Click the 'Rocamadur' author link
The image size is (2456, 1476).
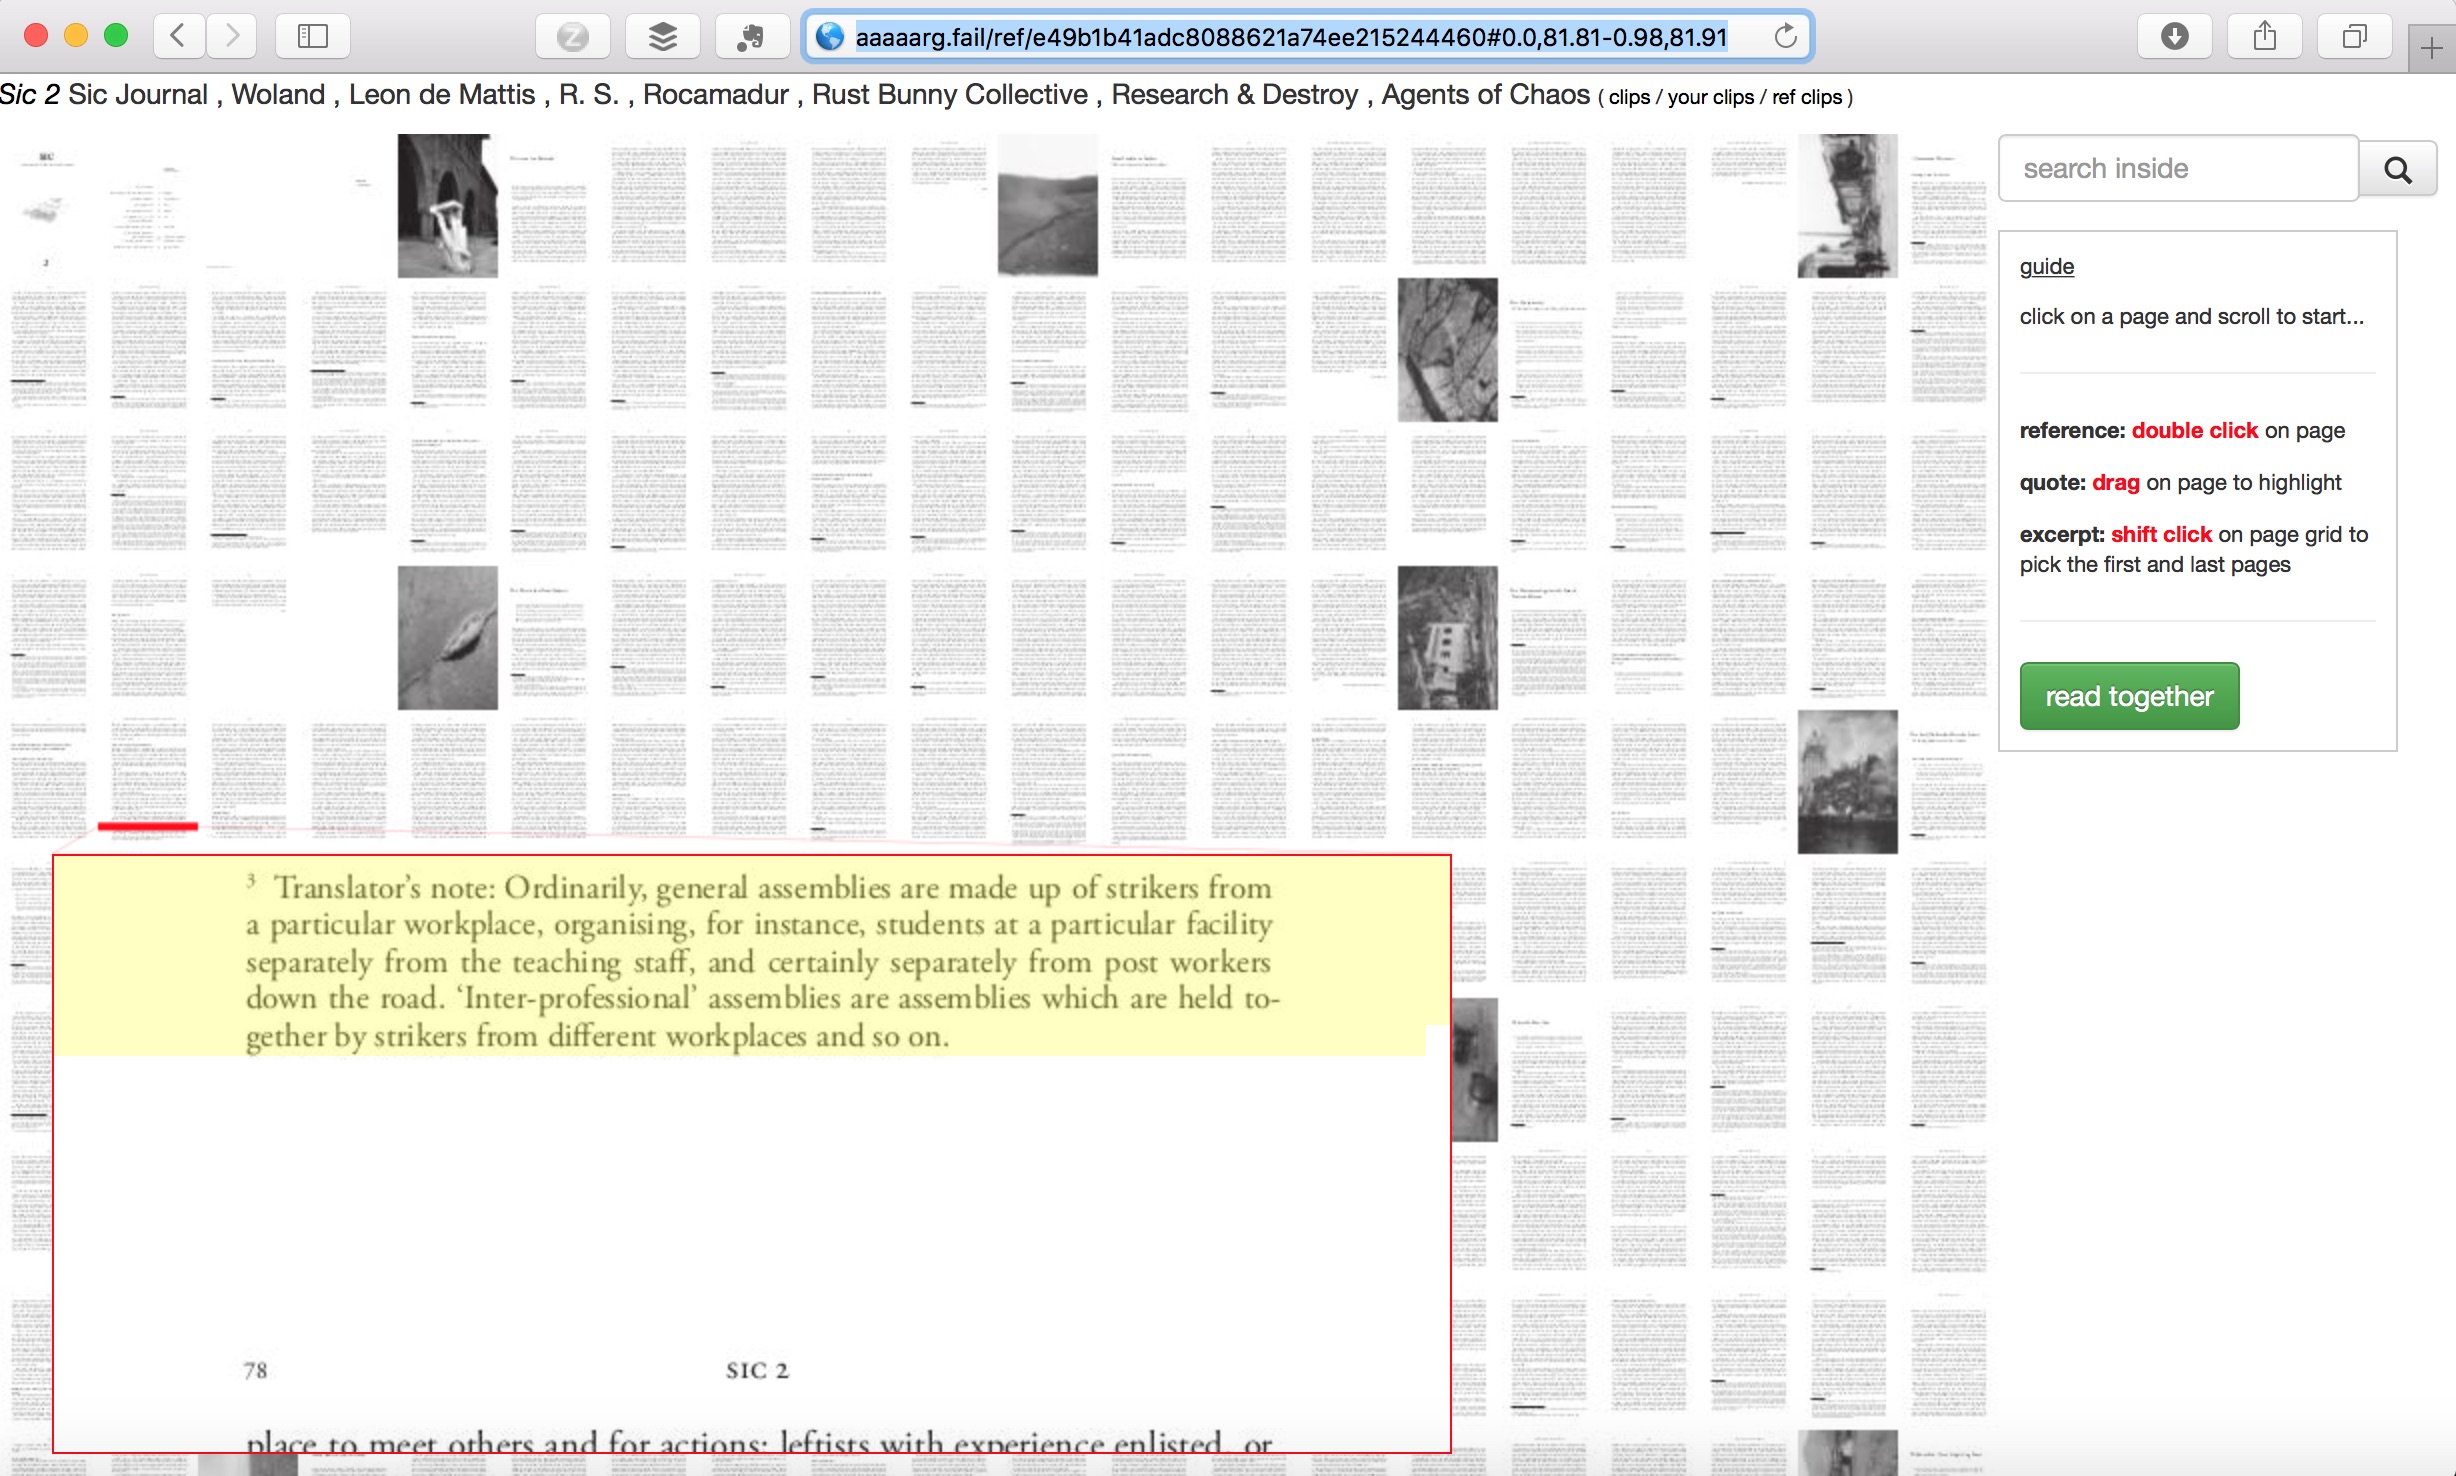coord(715,94)
